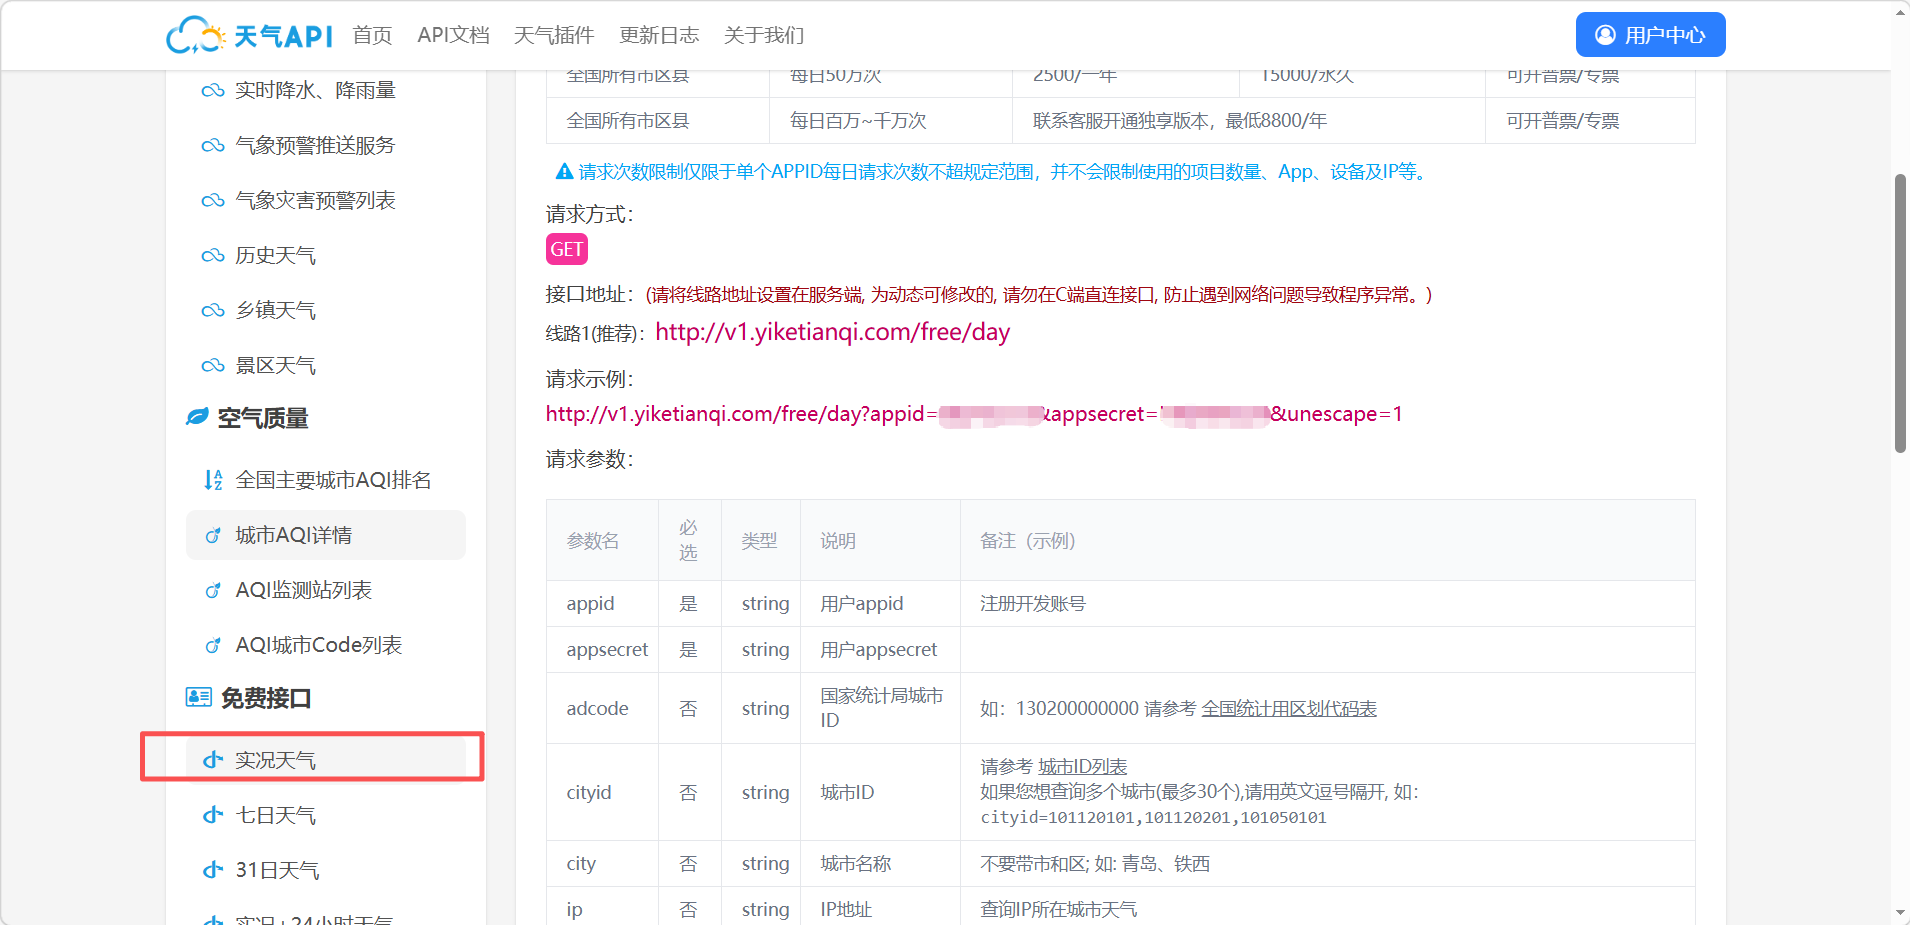Click the cloud icon beside 气象灾害预警列表
Viewport: 1910px width, 925px height.
click(212, 201)
